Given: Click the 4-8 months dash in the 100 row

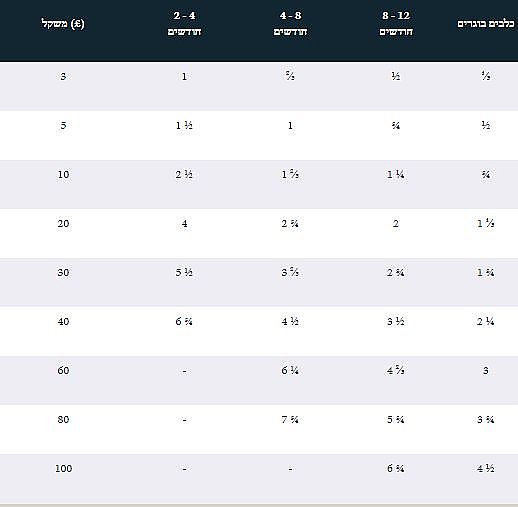Looking at the screenshot, I should coord(290,469).
